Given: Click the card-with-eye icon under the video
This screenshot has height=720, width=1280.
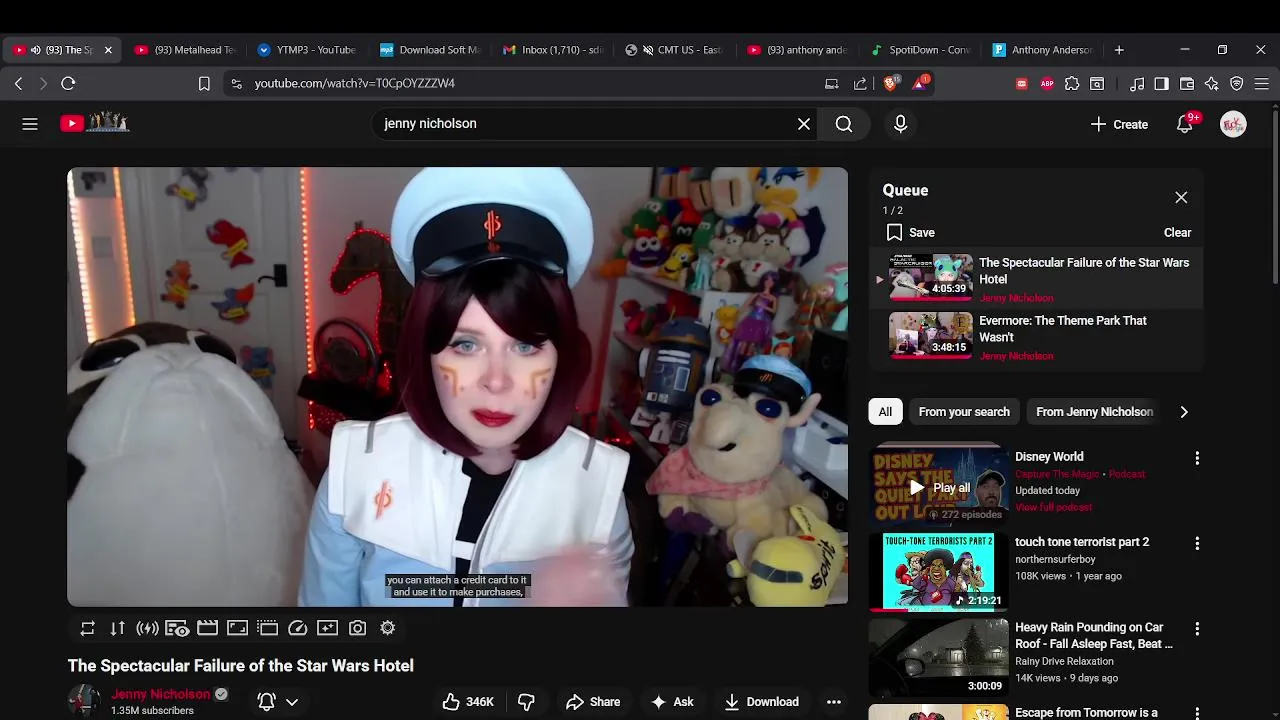Looking at the screenshot, I should [177, 628].
